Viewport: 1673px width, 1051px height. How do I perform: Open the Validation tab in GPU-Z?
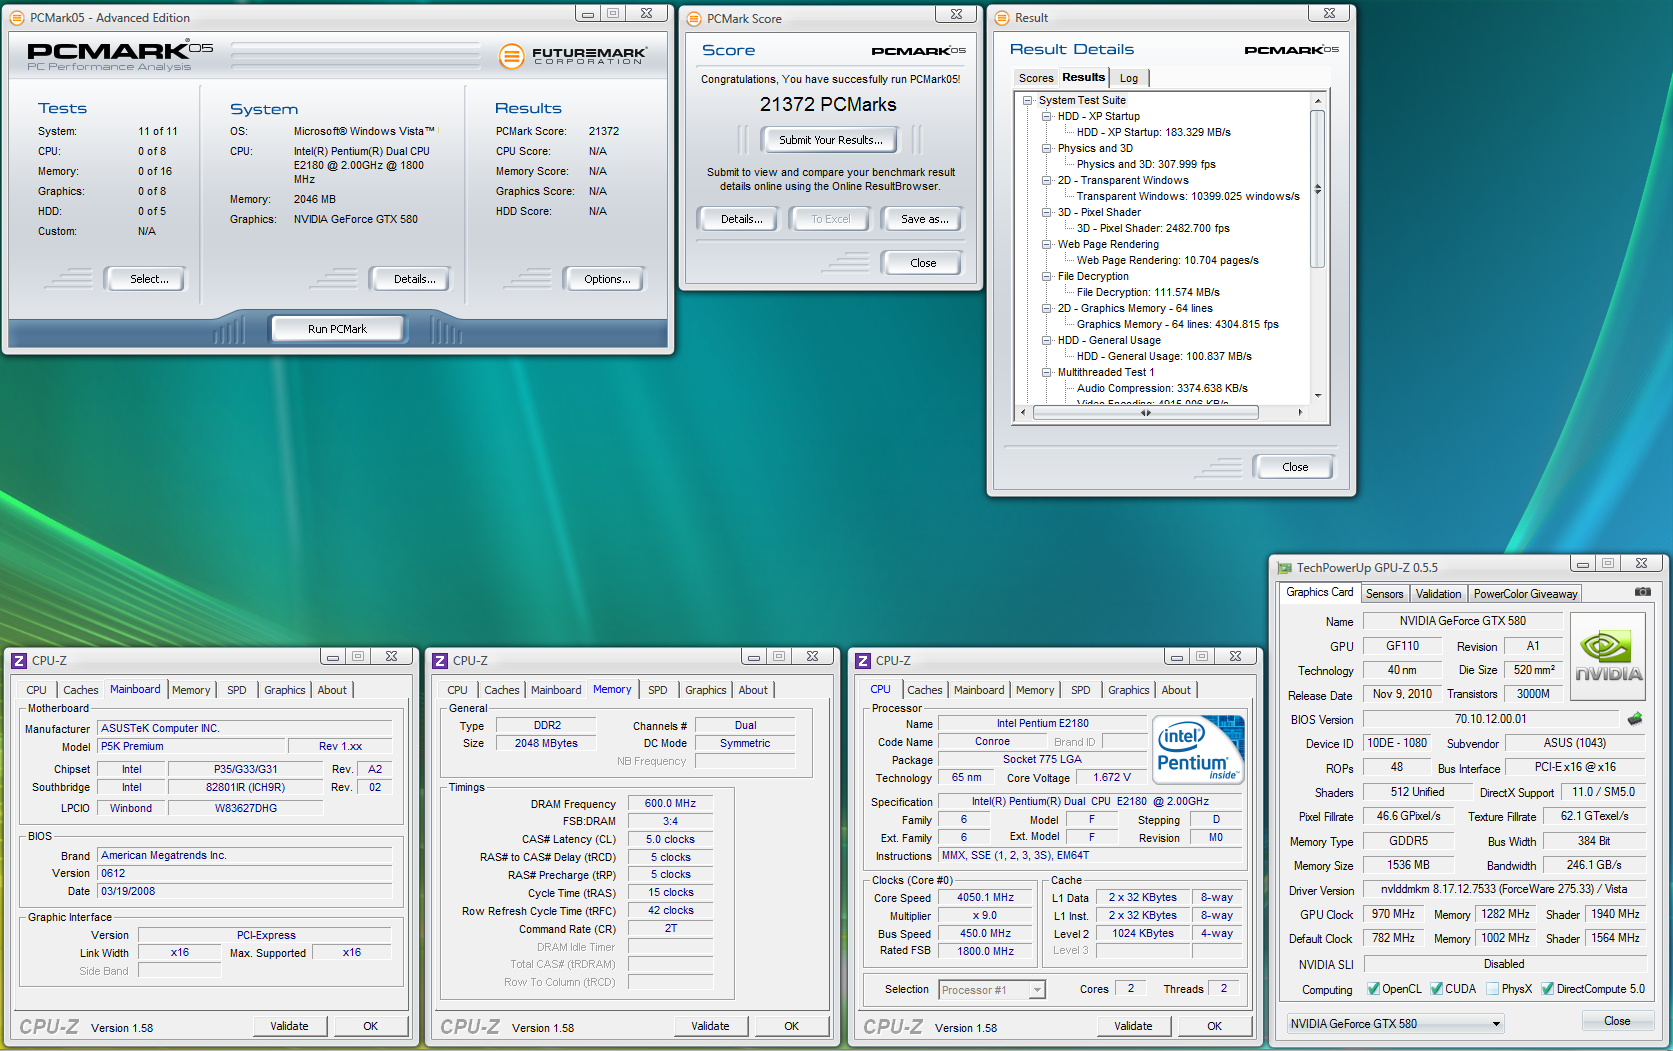1438,594
